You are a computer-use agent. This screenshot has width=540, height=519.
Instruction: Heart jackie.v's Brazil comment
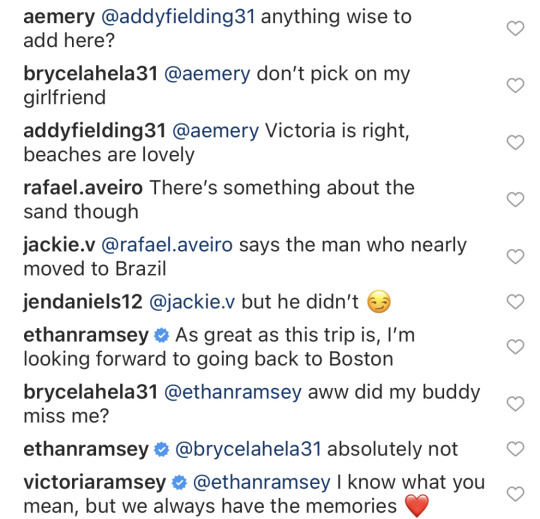[x=515, y=257]
